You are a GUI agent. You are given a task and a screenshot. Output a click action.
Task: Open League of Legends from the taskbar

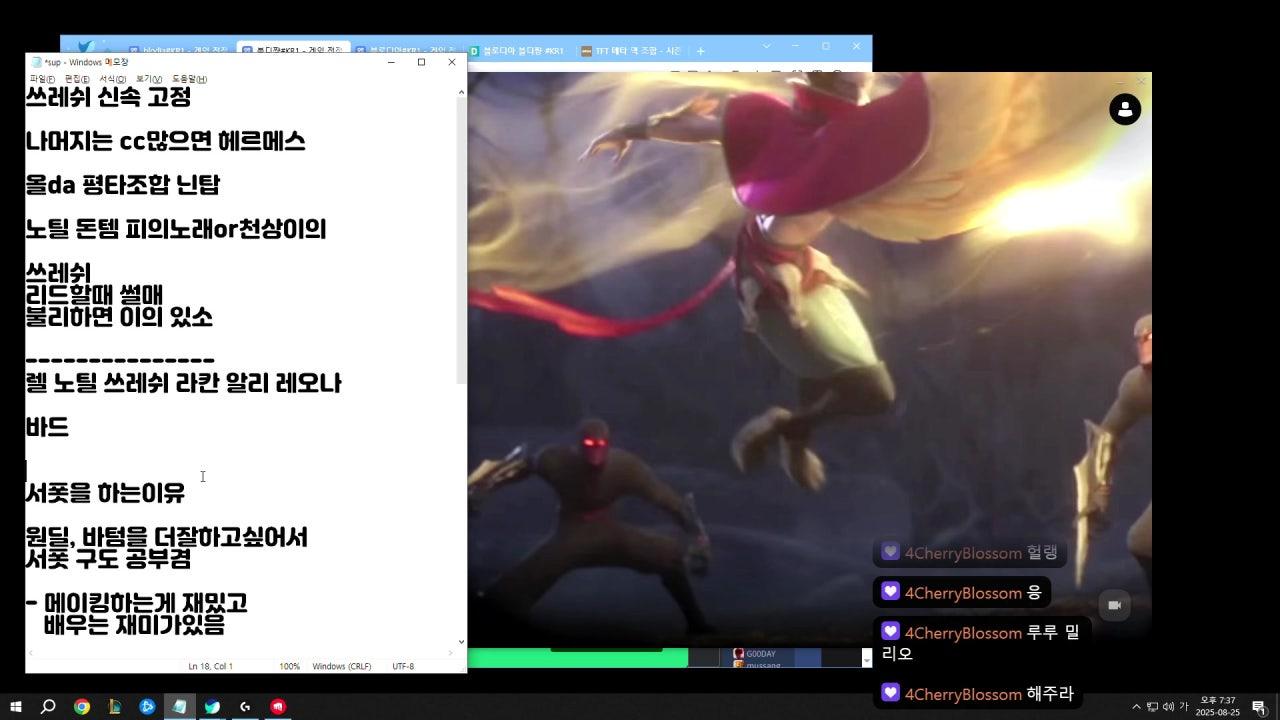[114, 707]
